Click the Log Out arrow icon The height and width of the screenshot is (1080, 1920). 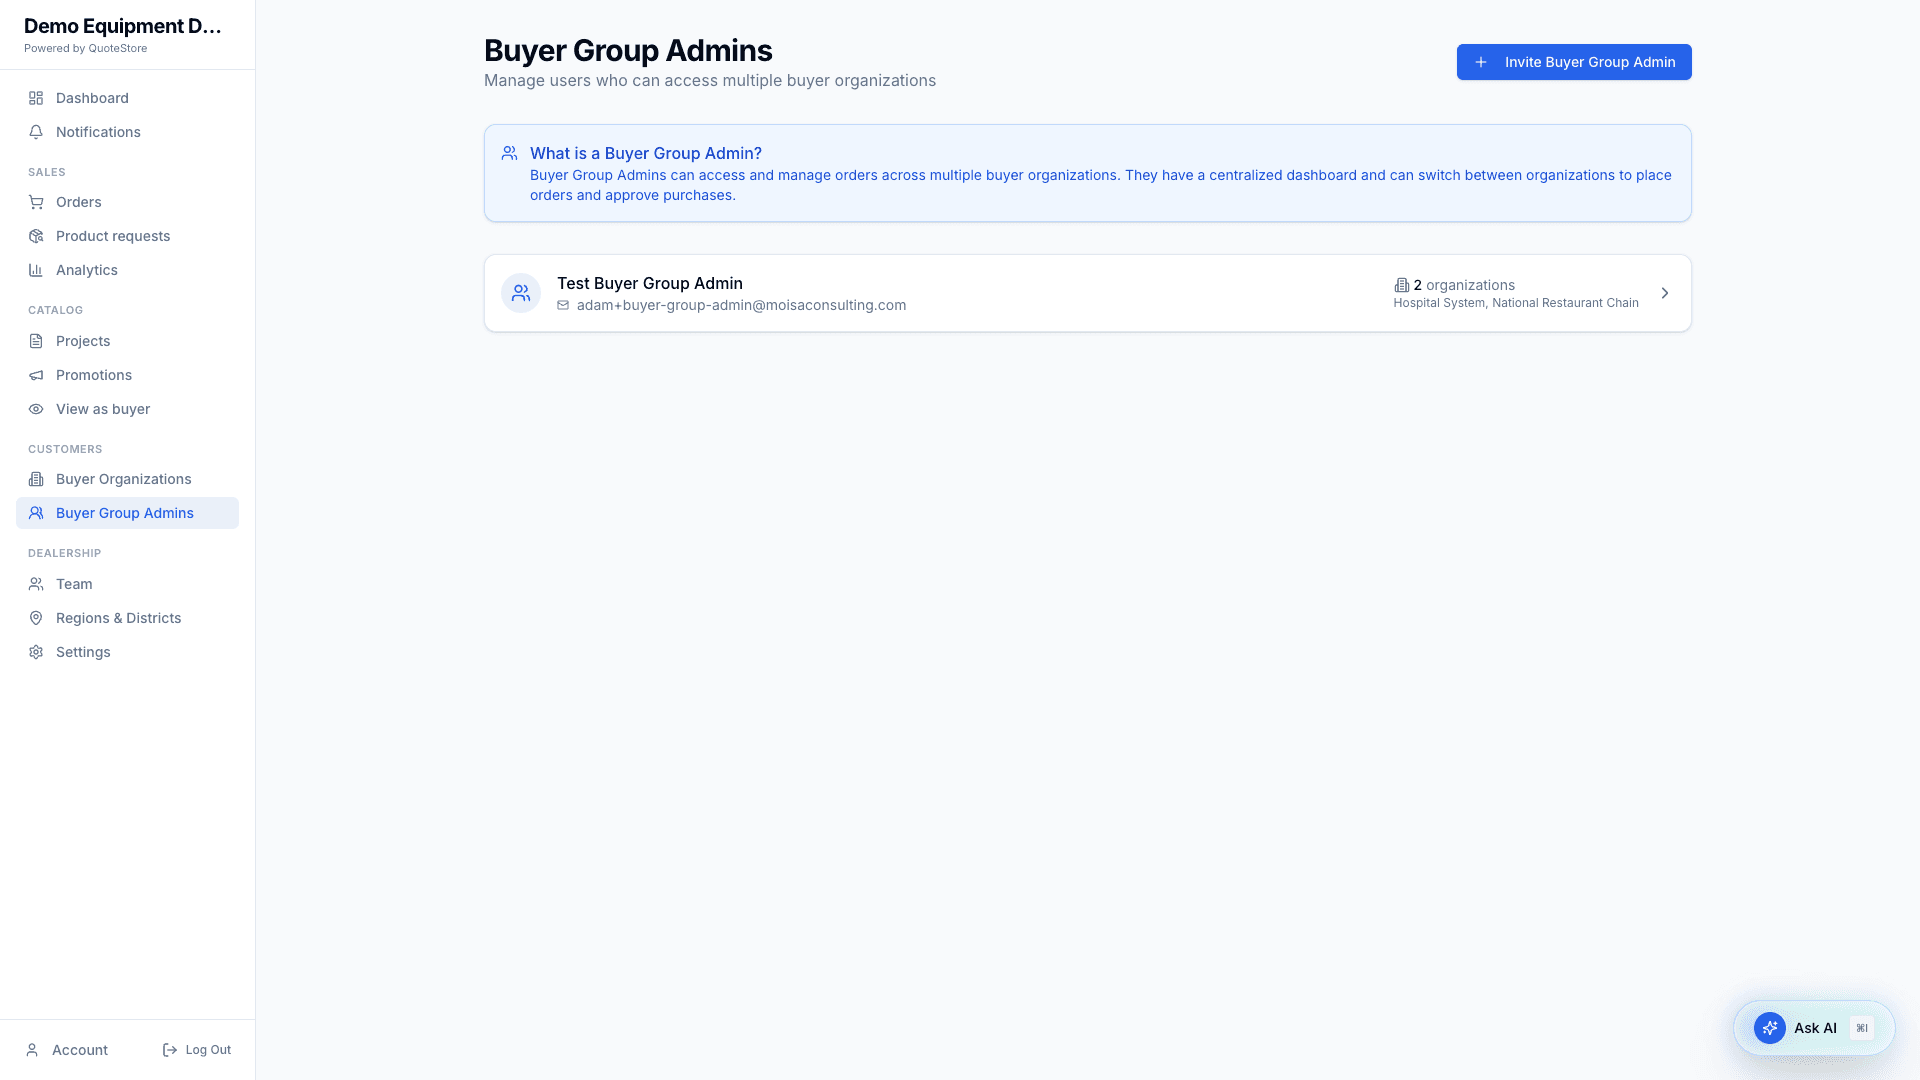(170, 1050)
